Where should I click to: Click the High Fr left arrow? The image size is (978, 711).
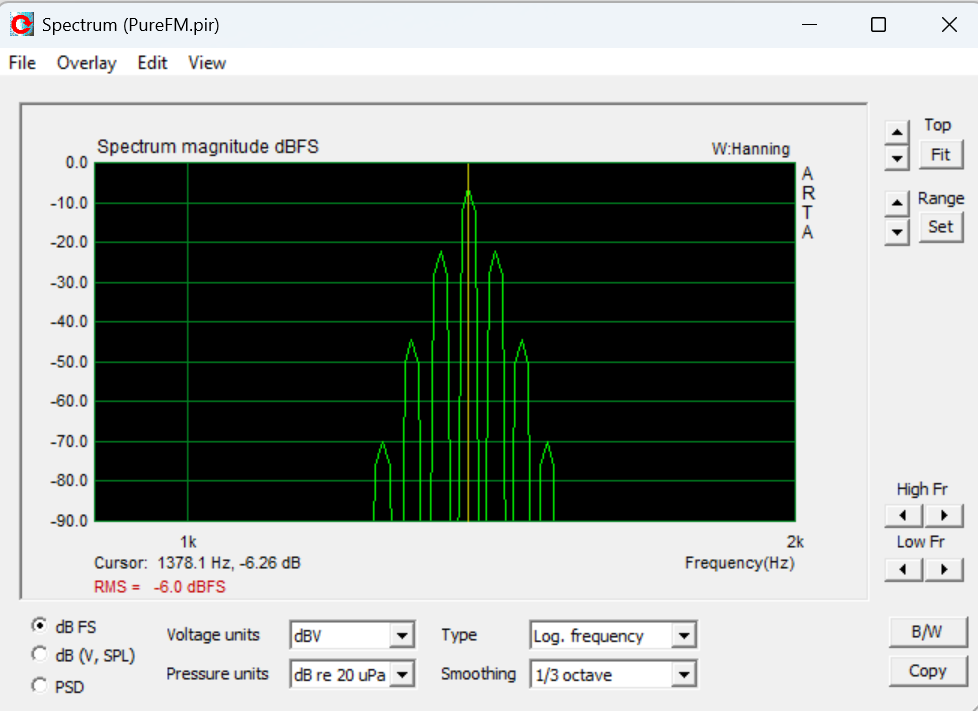[x=903, y=515]
